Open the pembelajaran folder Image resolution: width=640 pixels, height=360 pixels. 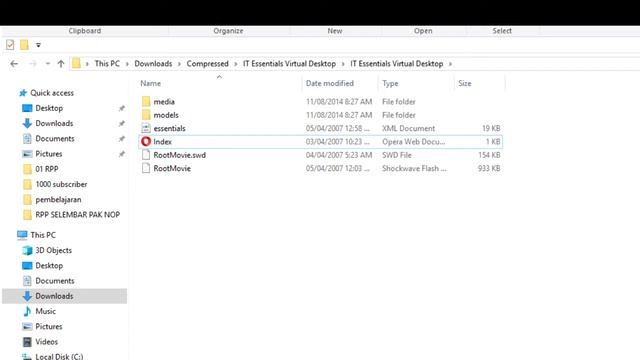pyautogui.click(x=58, y=200)
